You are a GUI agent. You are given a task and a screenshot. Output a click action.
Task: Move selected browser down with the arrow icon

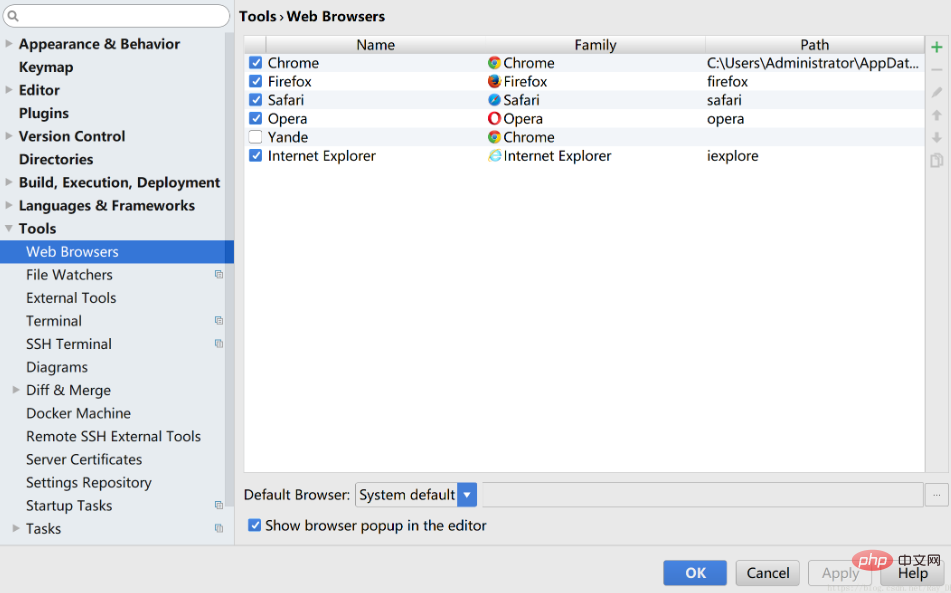936,138
